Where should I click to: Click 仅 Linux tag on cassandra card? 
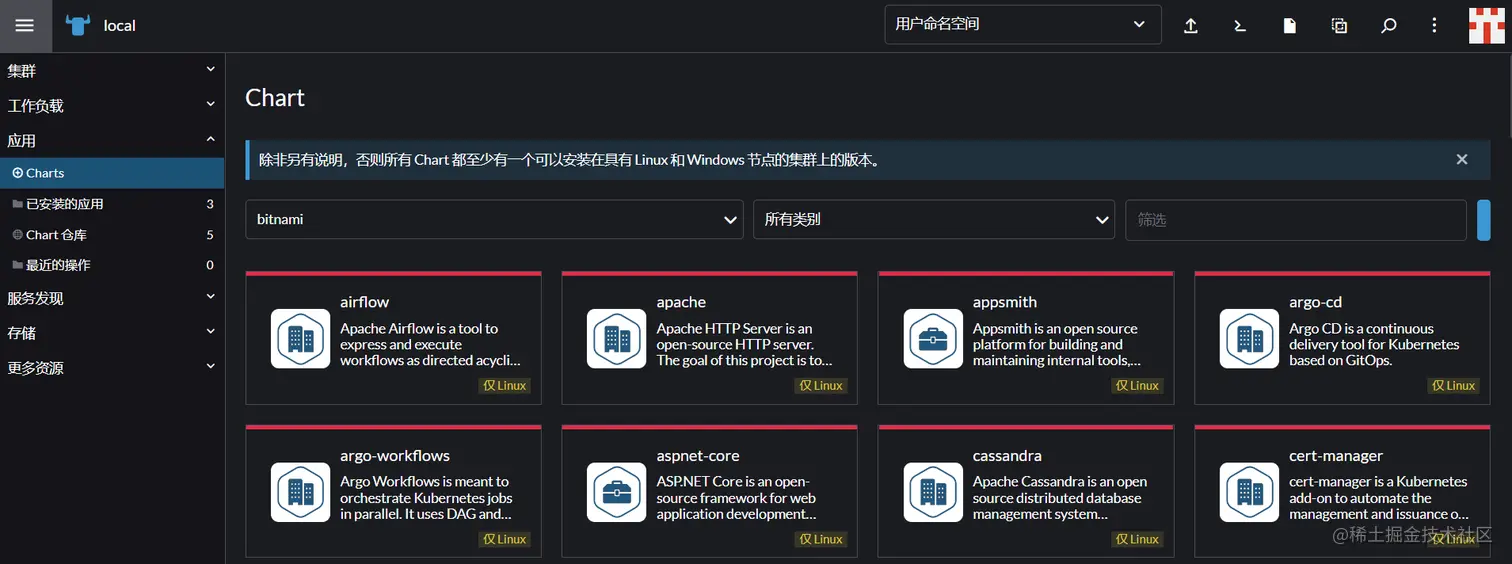pos(1138,539)
